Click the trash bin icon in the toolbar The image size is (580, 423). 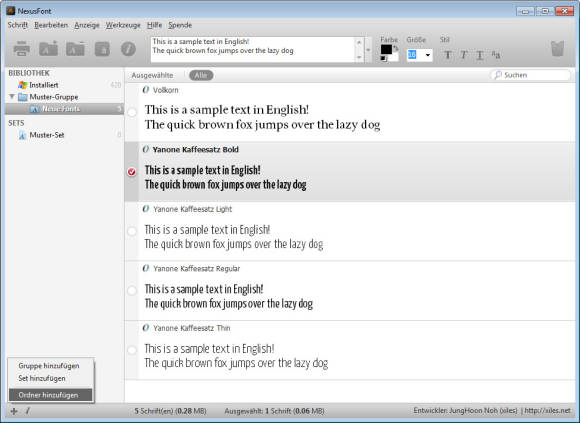(557, 49)
